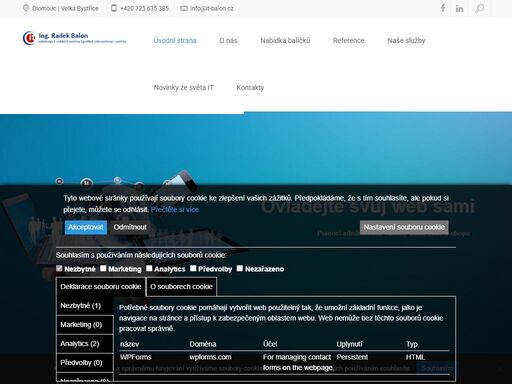Click the Účel column header
The width and height of the screenshot is (512, 384).
(x=270, y=344)
